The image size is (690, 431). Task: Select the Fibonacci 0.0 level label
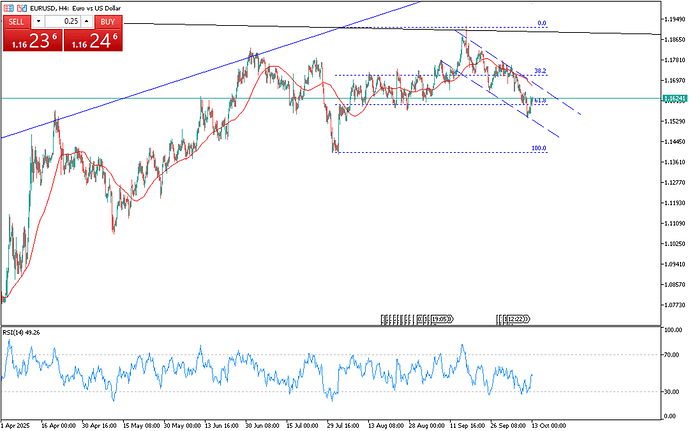point(541,23)
